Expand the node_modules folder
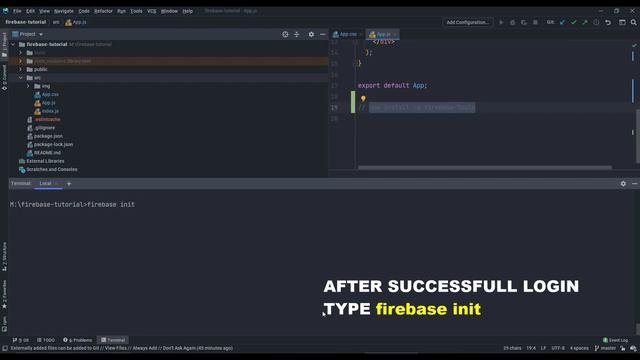640x360 pixels. (x=20, y=61)
